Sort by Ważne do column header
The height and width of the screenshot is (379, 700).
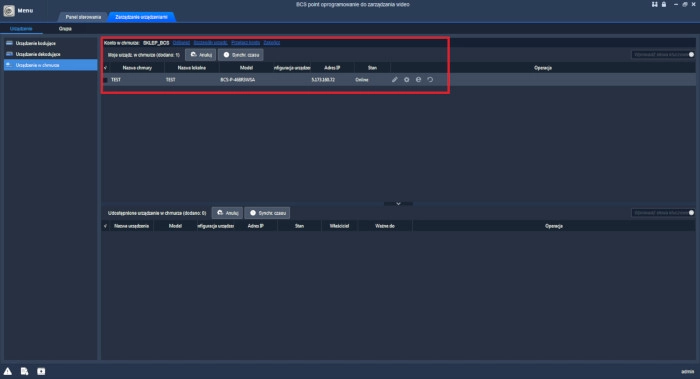[x=385, y=226]
